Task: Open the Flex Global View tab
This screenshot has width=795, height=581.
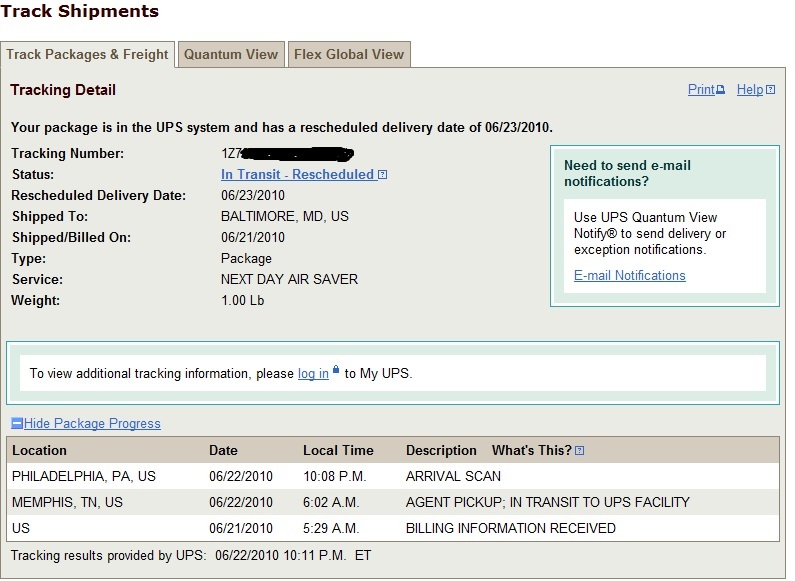Action: [x=349, y=54]
